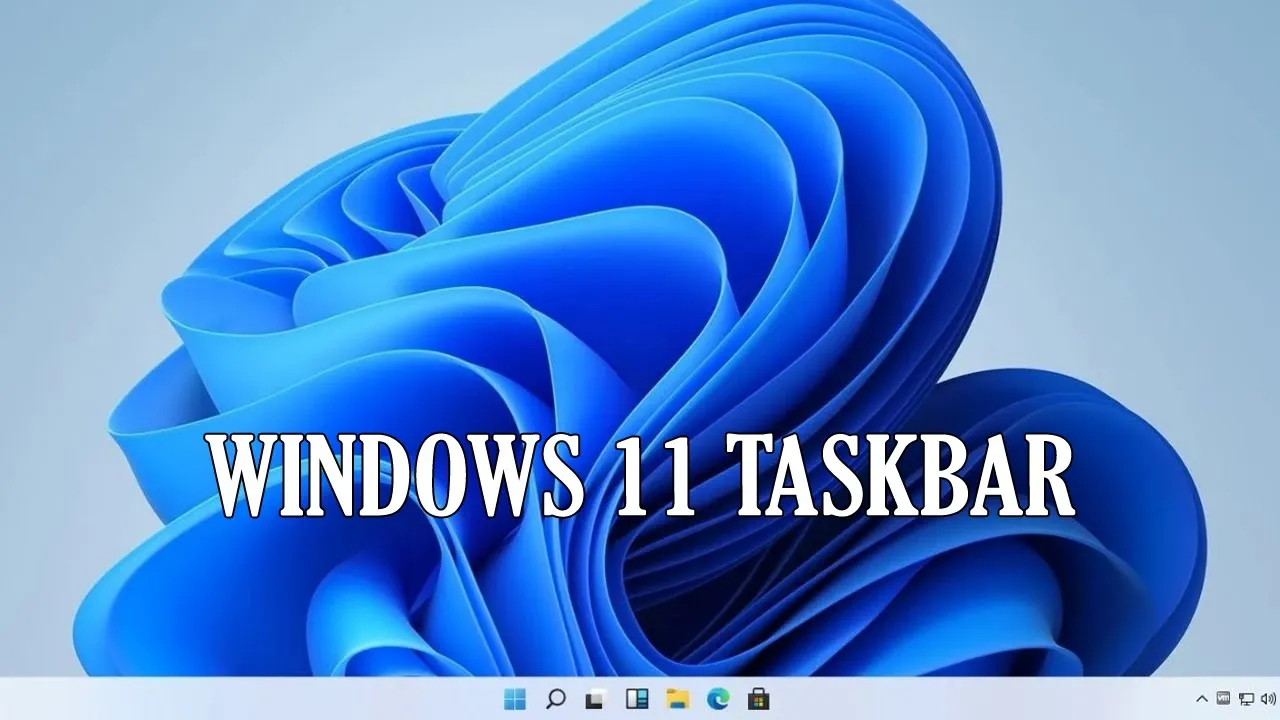
Task: Open the Widgets panel icon
Action: (x=637, y=698)
